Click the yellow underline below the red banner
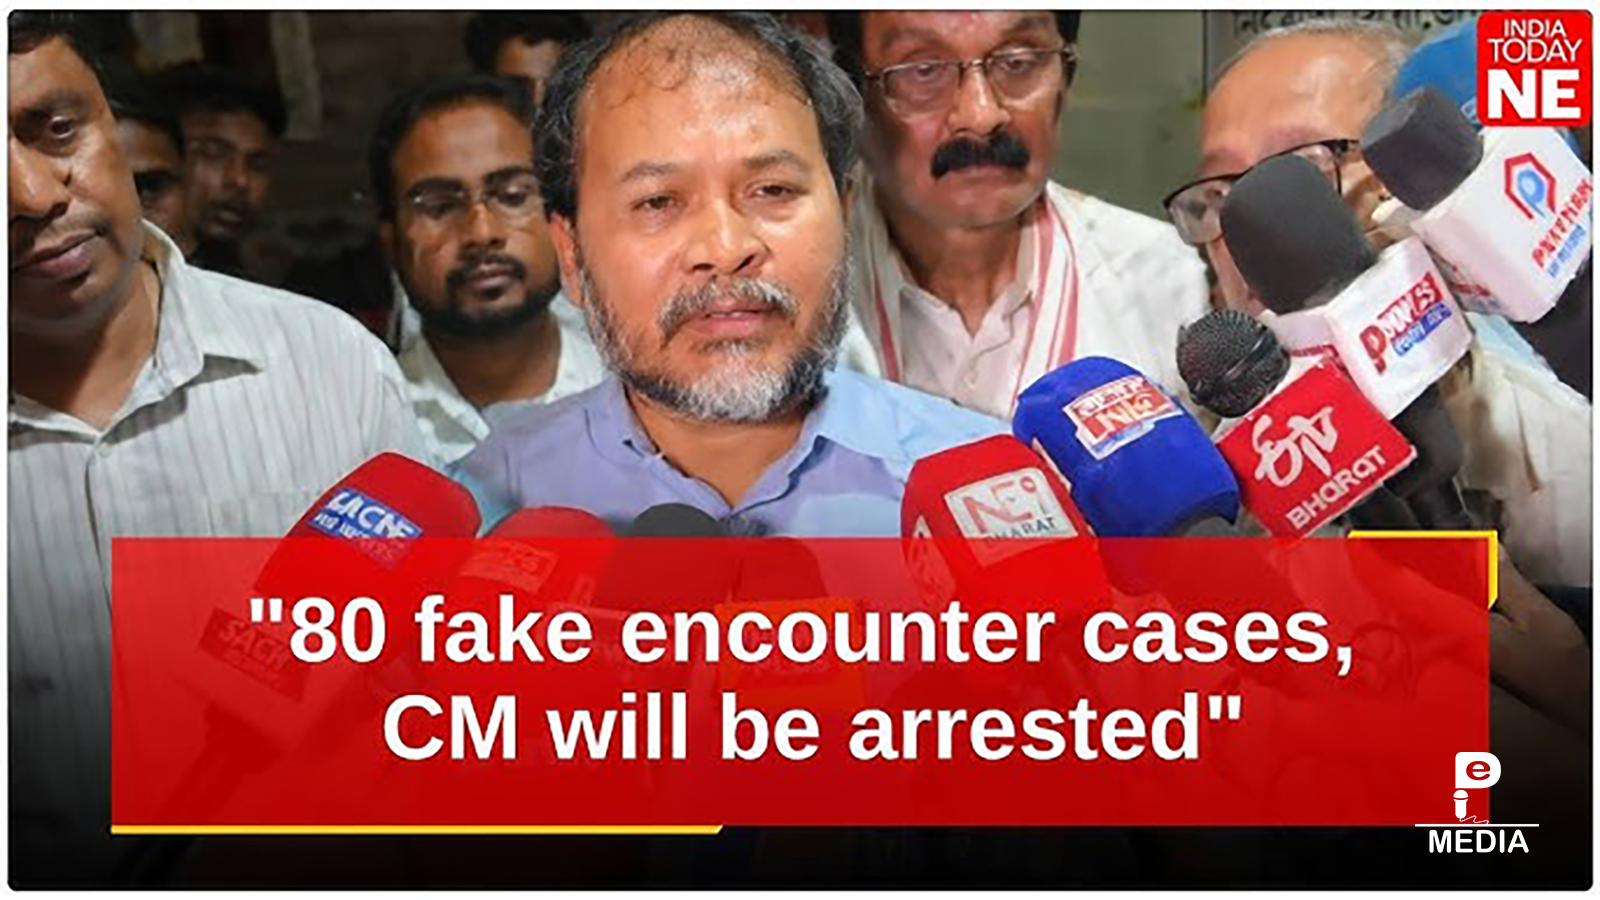Viewport: 1600px width, 900px height. tap(416, 829)
